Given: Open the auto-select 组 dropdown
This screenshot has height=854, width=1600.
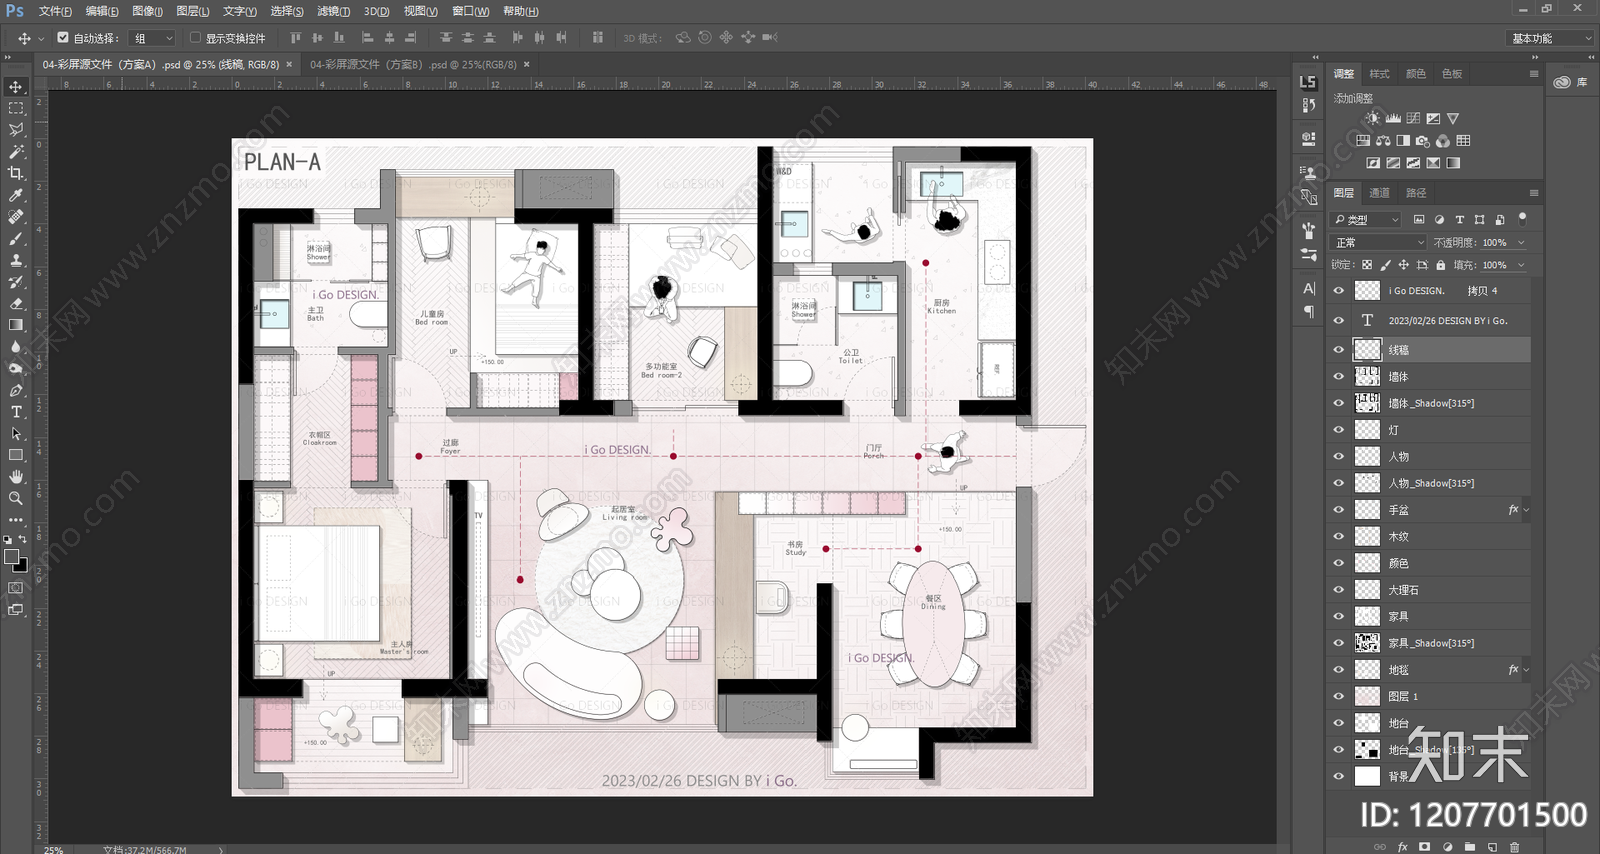Looking at the screenshot, I should (x=153, y=38).
